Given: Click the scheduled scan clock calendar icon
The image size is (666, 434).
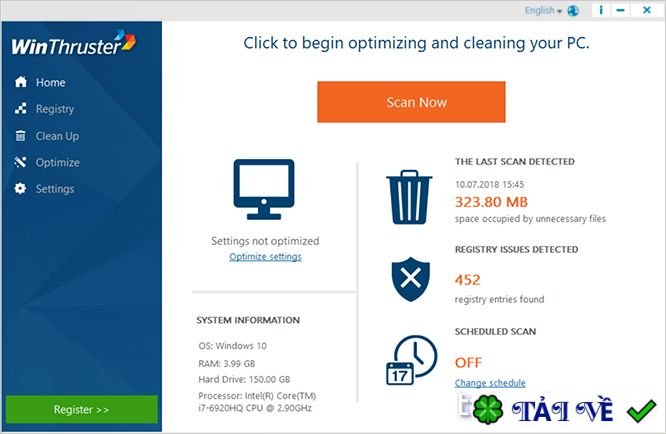Looking at the screenshot, I should click(411, 361).
